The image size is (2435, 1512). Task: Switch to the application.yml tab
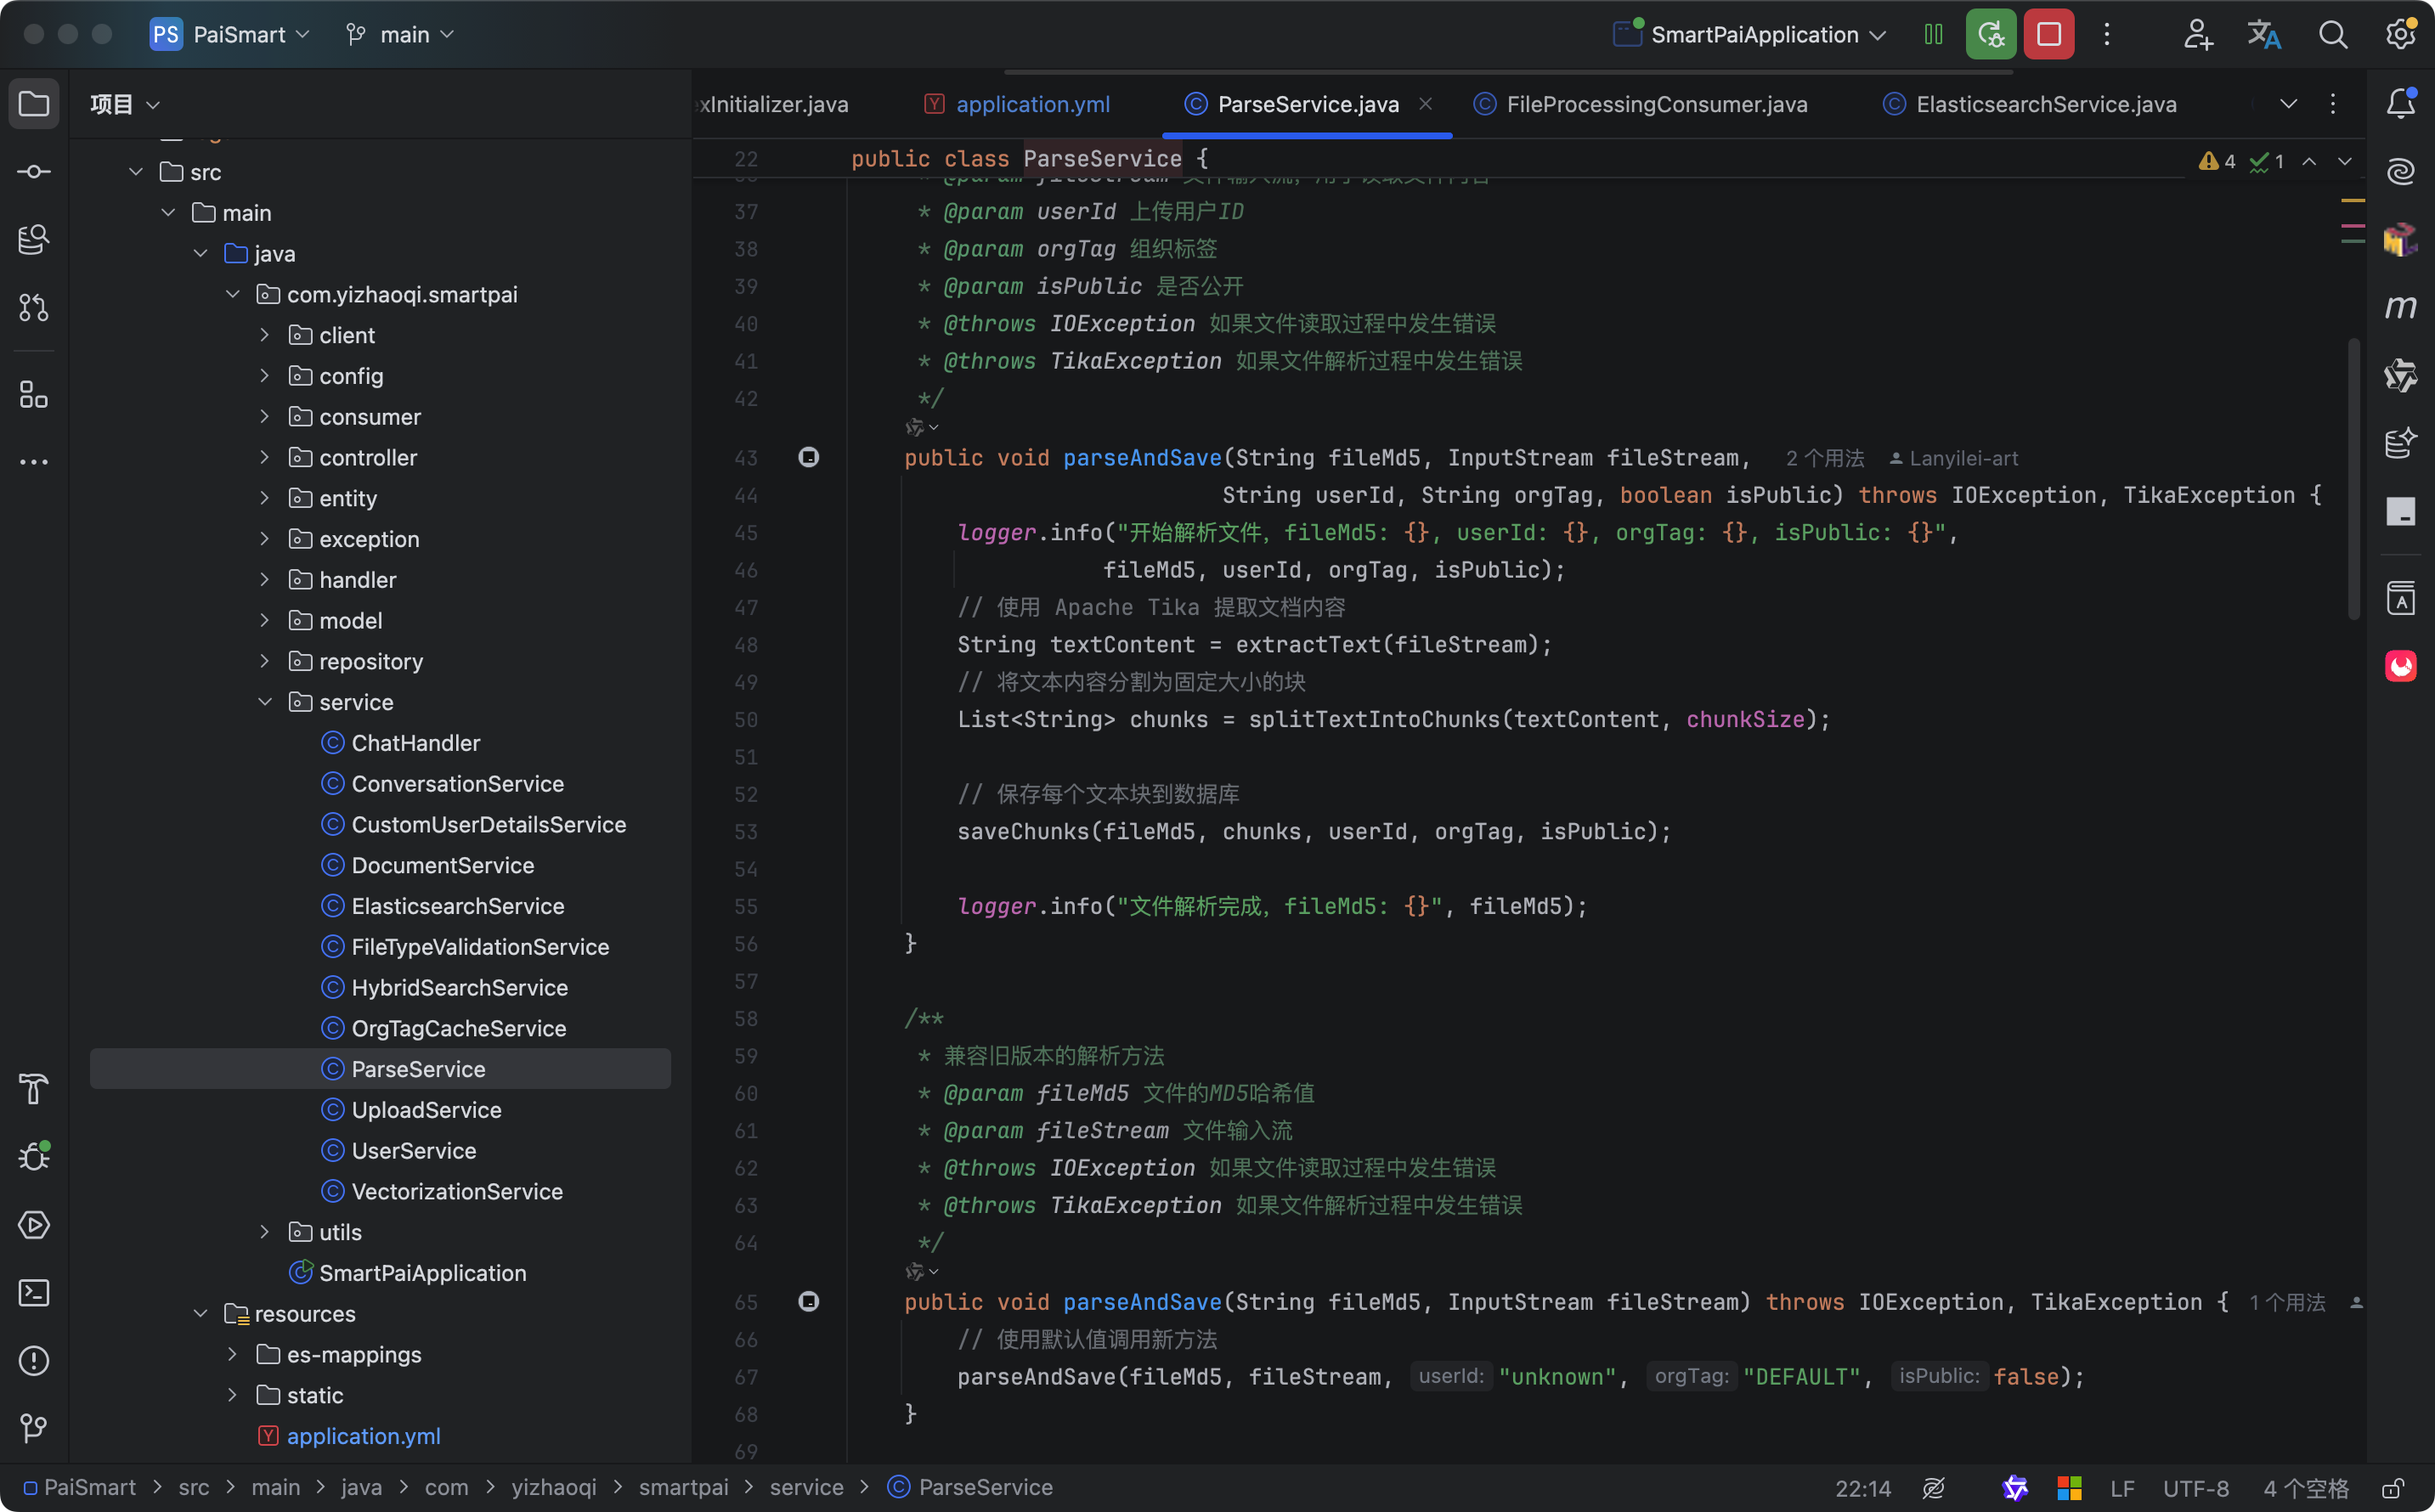1032,104
